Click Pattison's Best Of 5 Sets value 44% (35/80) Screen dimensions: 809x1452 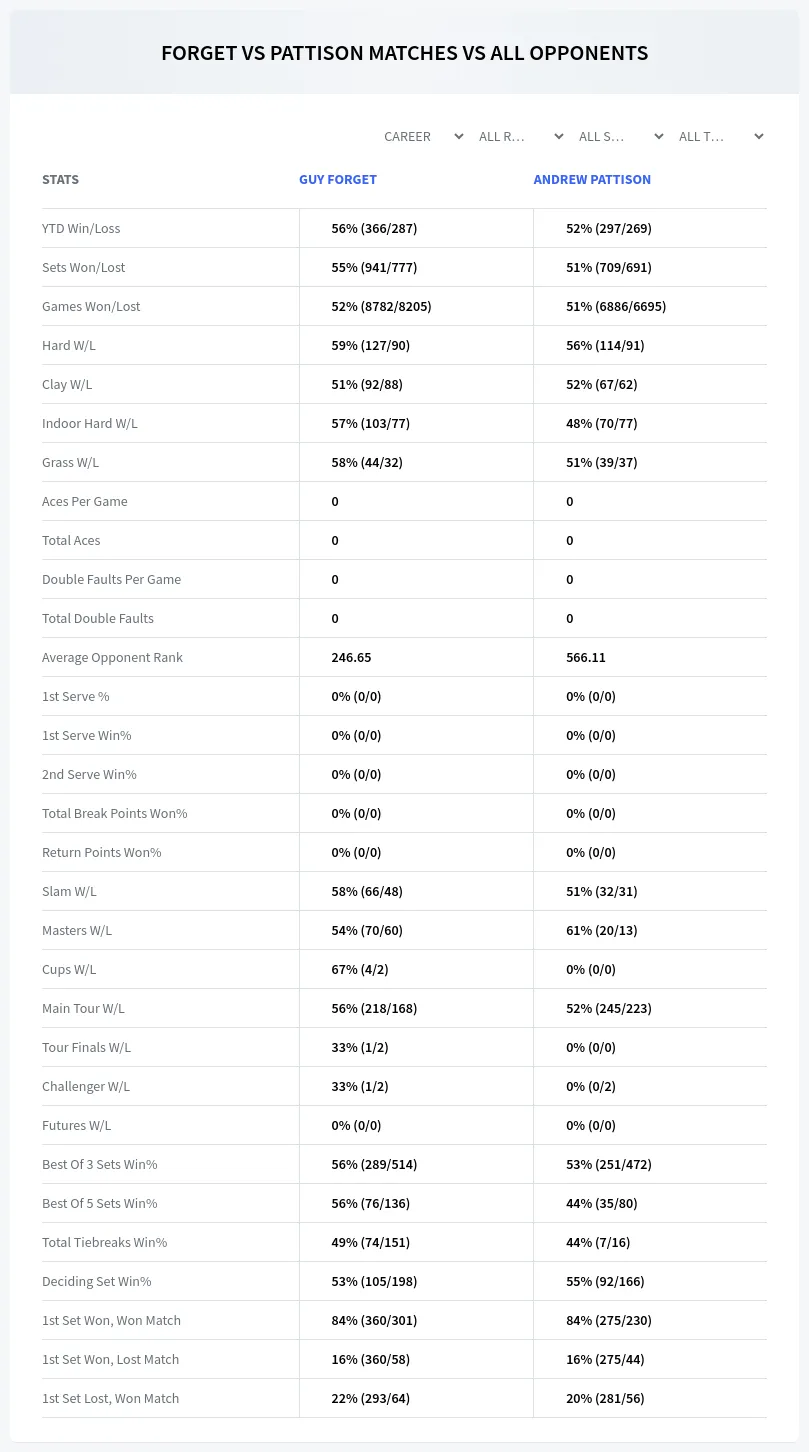point(601,1203)
